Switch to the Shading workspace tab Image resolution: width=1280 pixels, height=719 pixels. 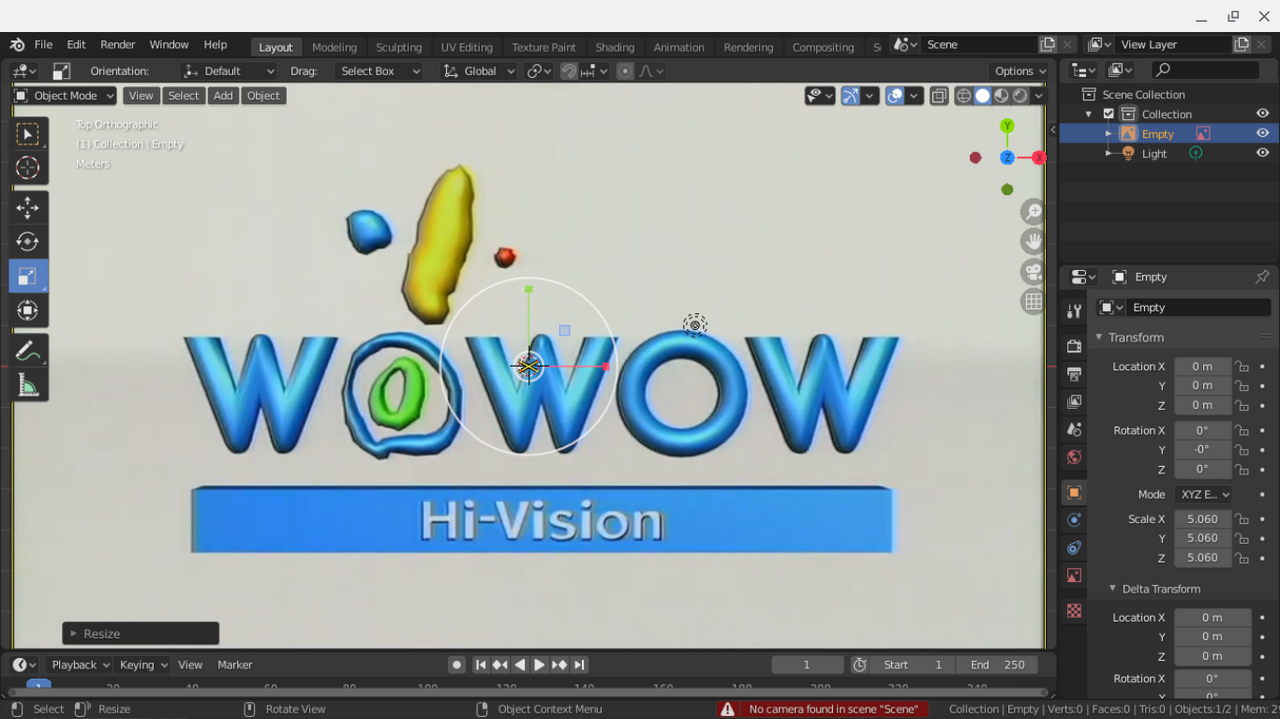point(615,47)
